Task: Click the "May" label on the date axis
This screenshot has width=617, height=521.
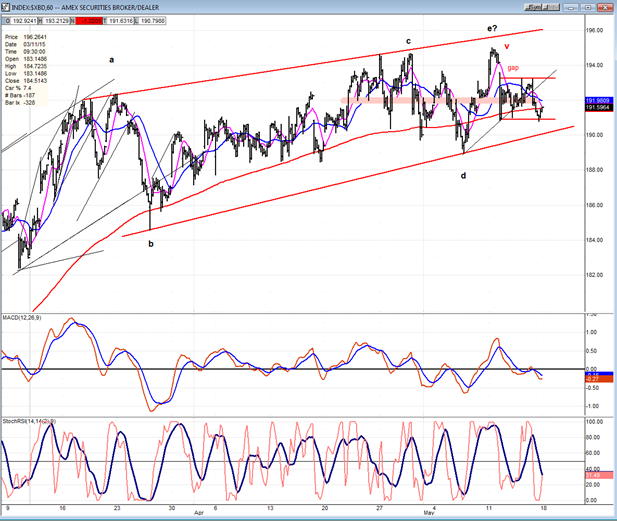Action: (430, 510)
